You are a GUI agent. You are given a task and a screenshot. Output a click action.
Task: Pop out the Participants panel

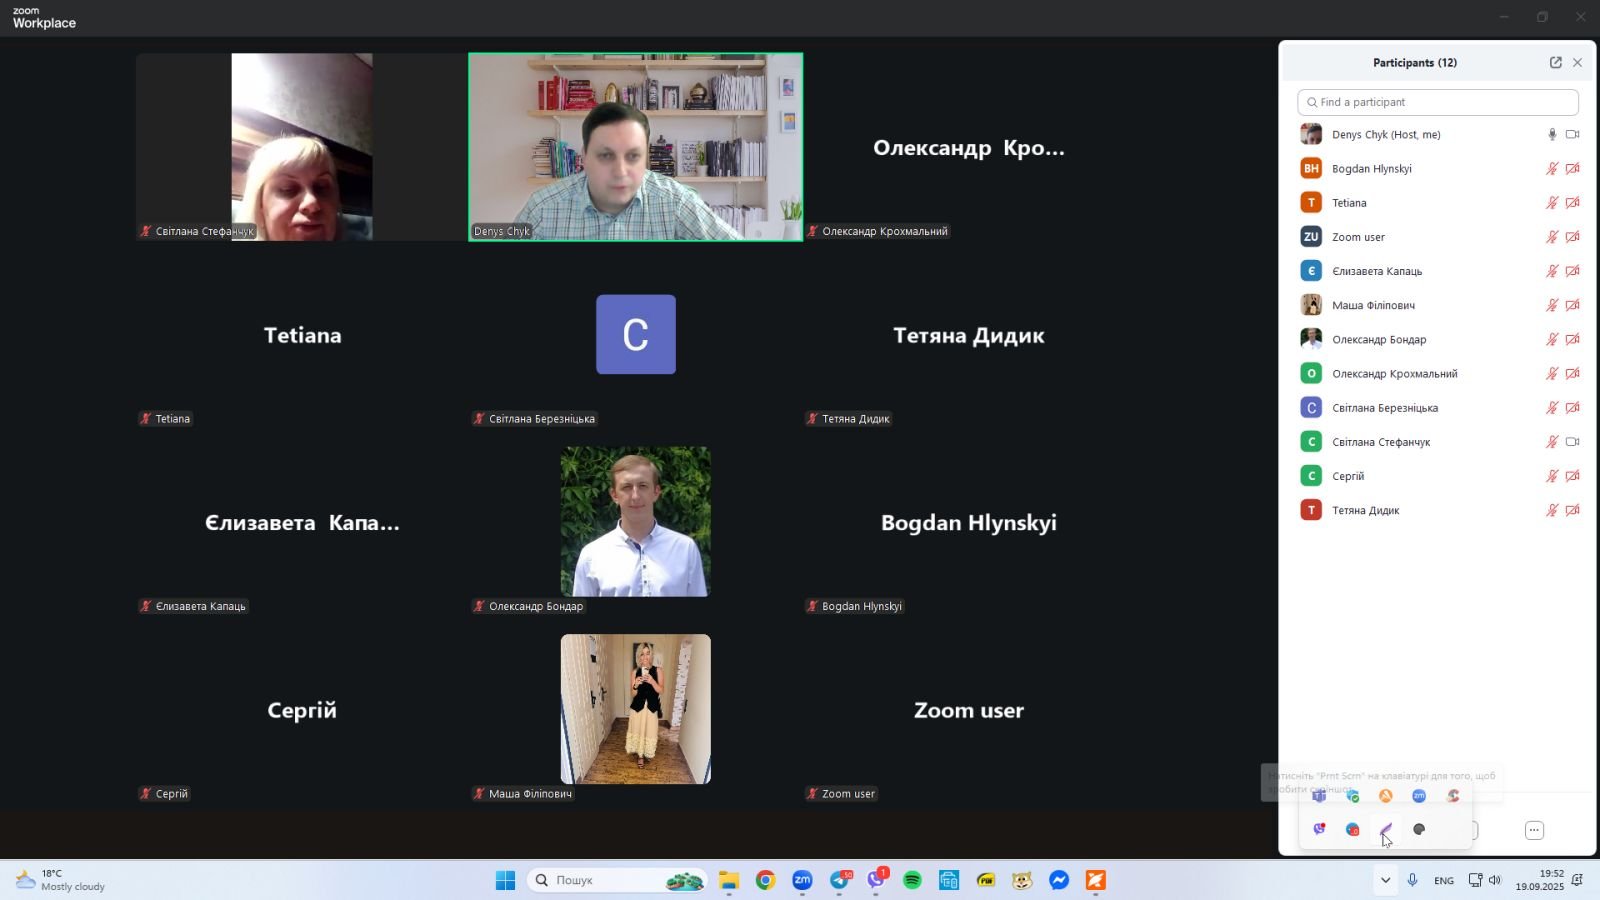coord(1555,62)
